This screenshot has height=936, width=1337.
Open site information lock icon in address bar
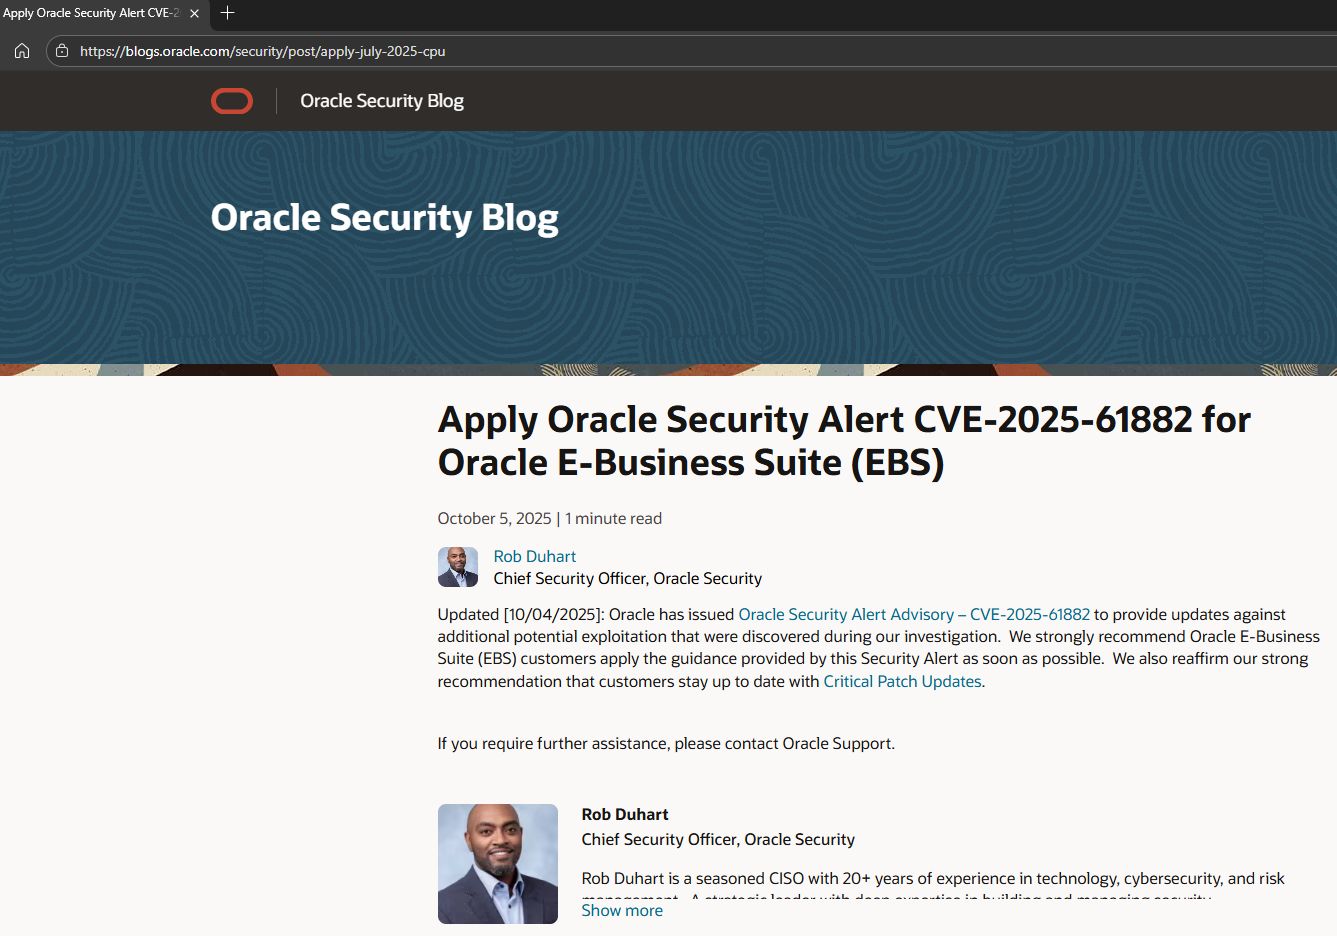[62, 51]
